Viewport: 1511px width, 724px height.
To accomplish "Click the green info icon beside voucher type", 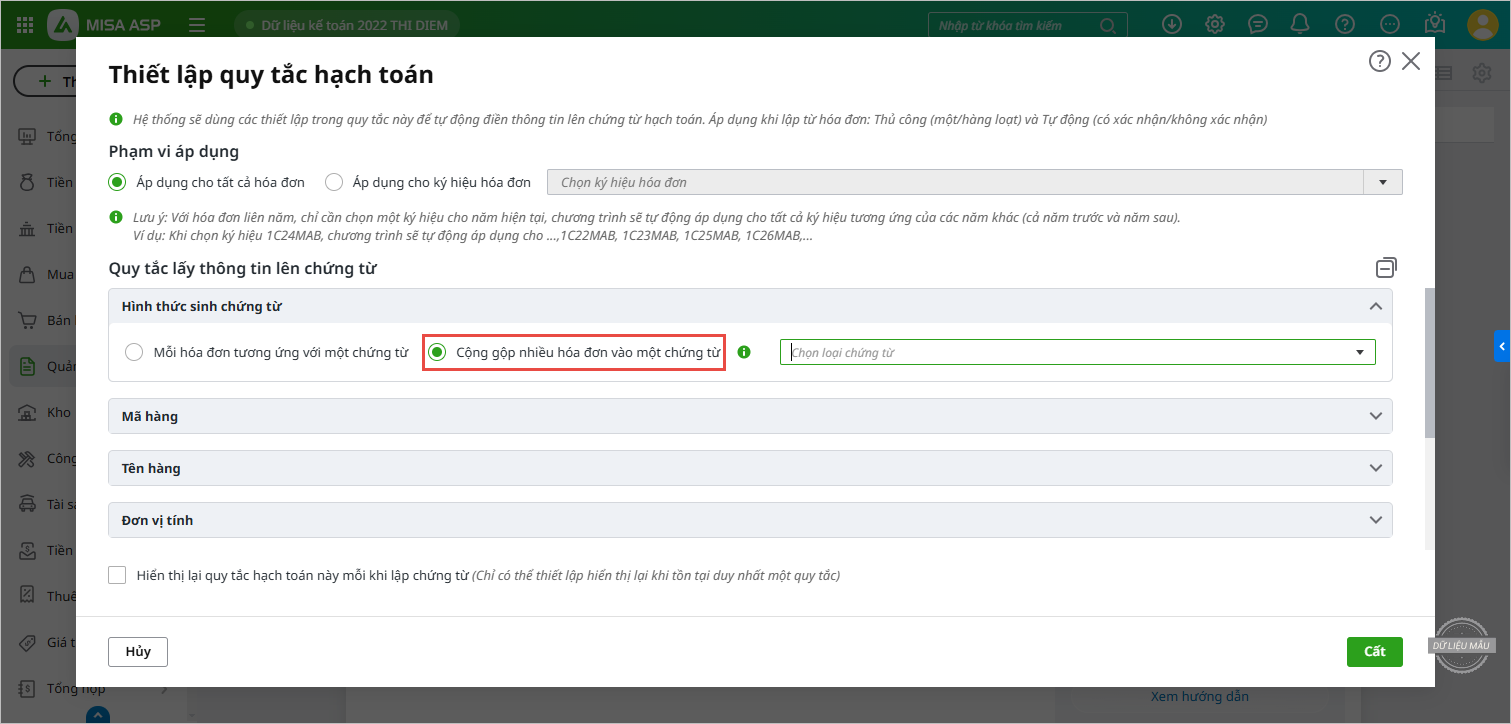I will tap(743, 352).
